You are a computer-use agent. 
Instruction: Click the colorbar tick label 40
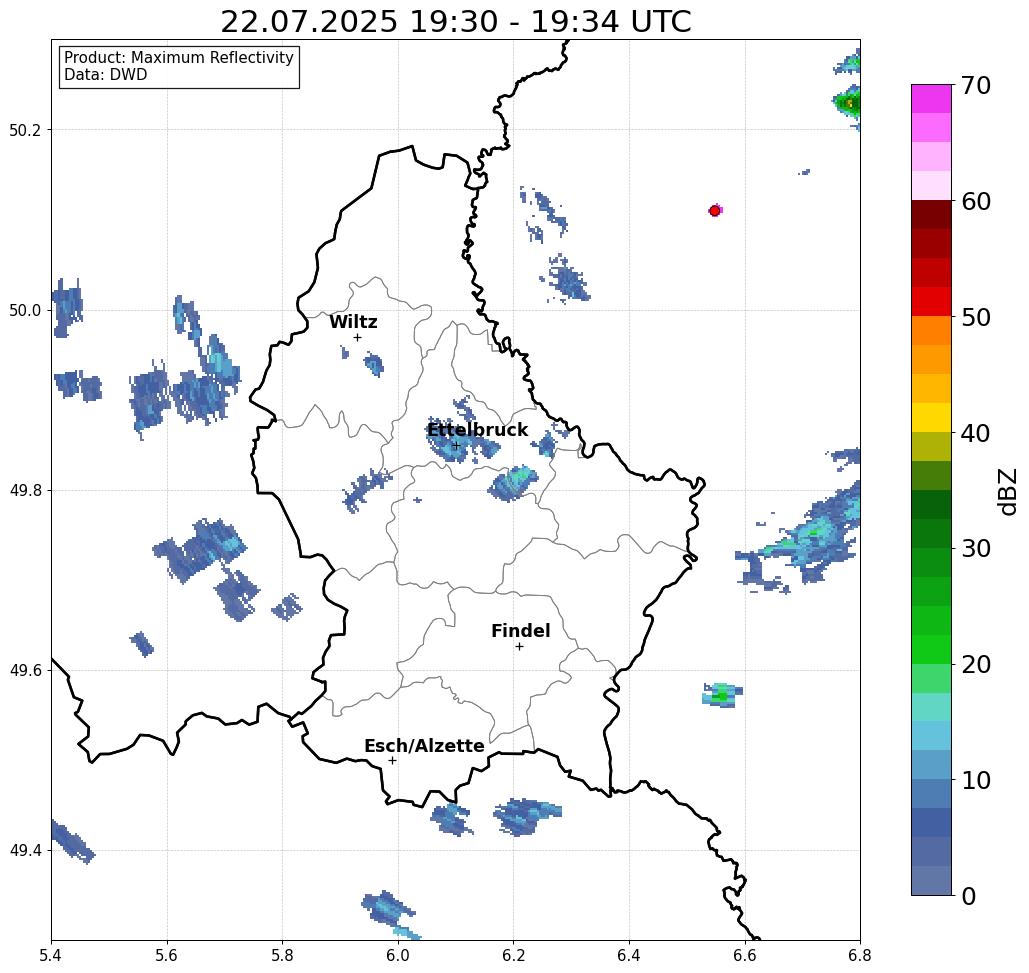click(975, 433)
